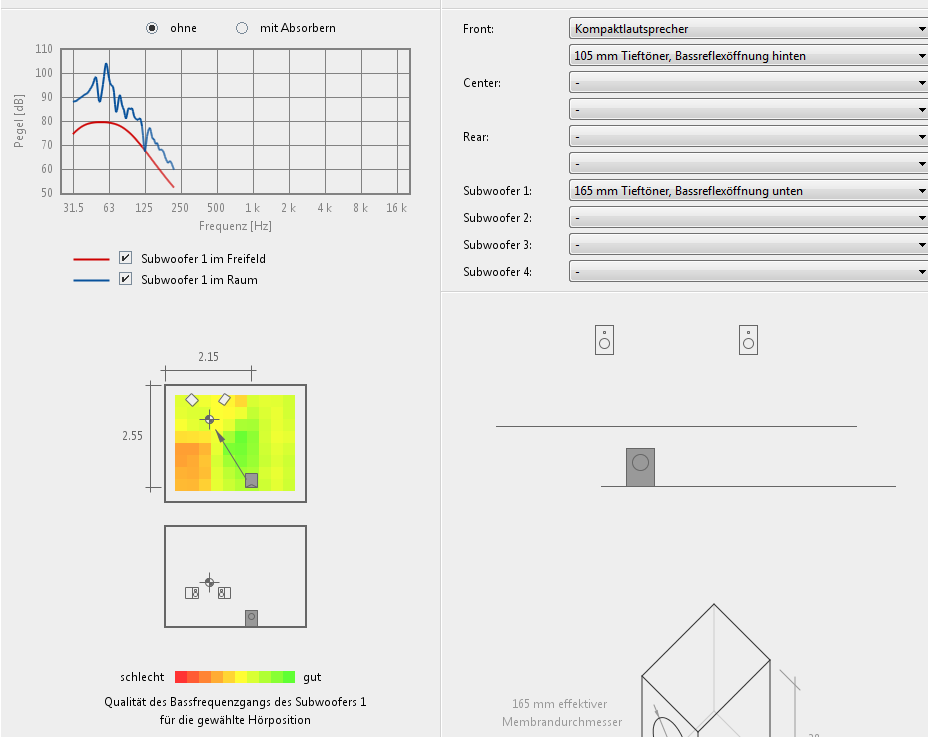
Task: Click listening position crosshair in lower room view
Action: coord(209,581)
